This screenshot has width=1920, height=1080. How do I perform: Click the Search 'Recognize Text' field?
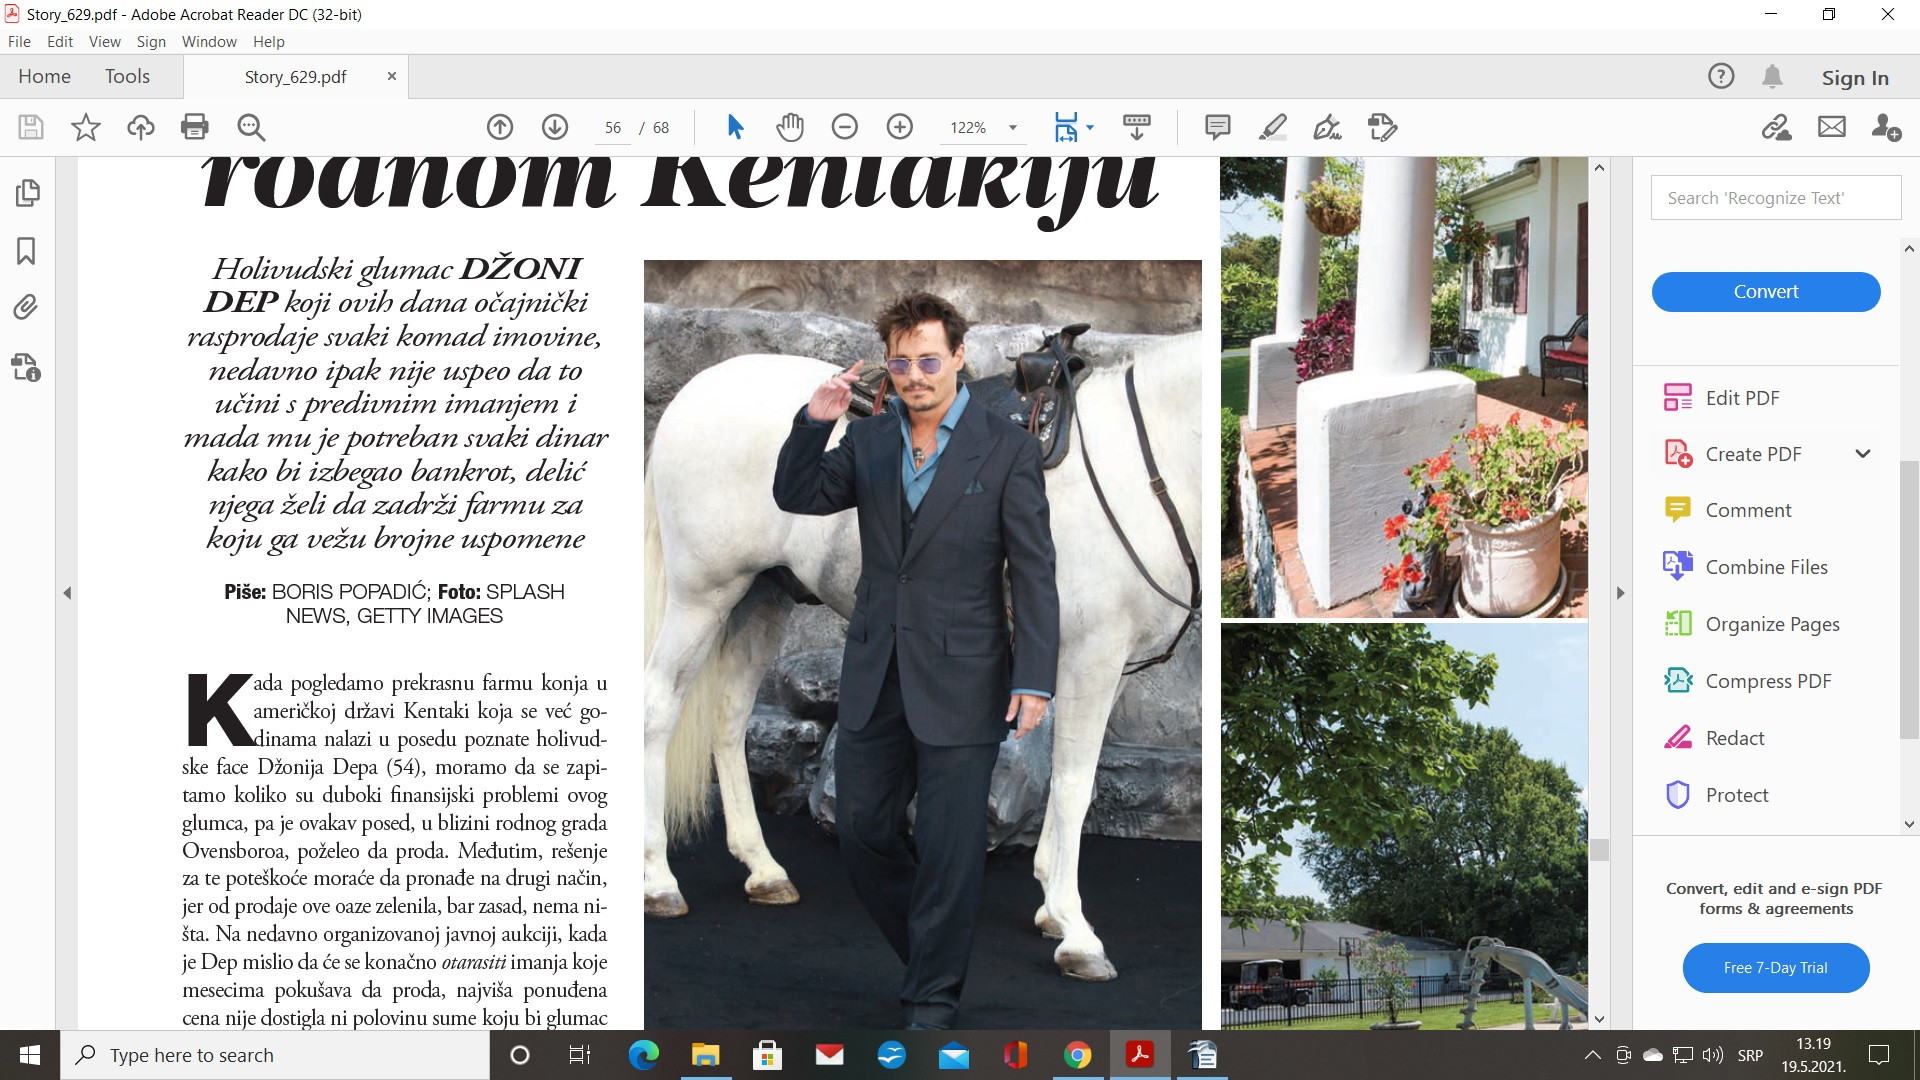(1775, 198)
